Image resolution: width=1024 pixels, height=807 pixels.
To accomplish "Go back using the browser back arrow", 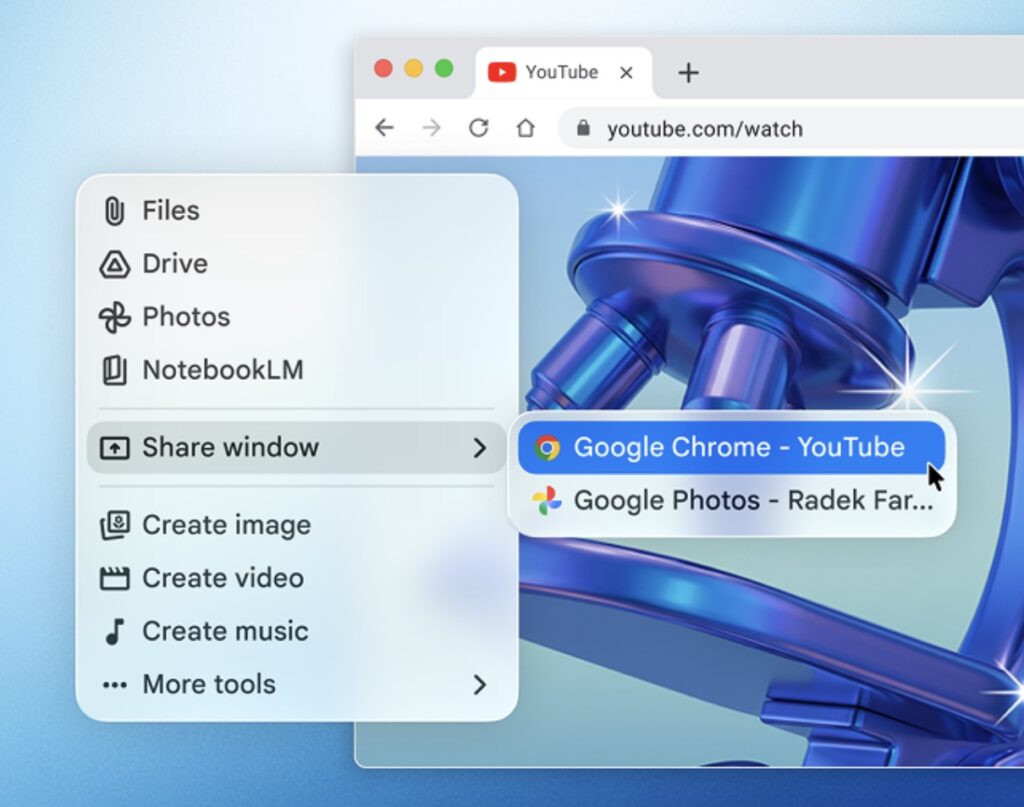I will coord(384,128).
